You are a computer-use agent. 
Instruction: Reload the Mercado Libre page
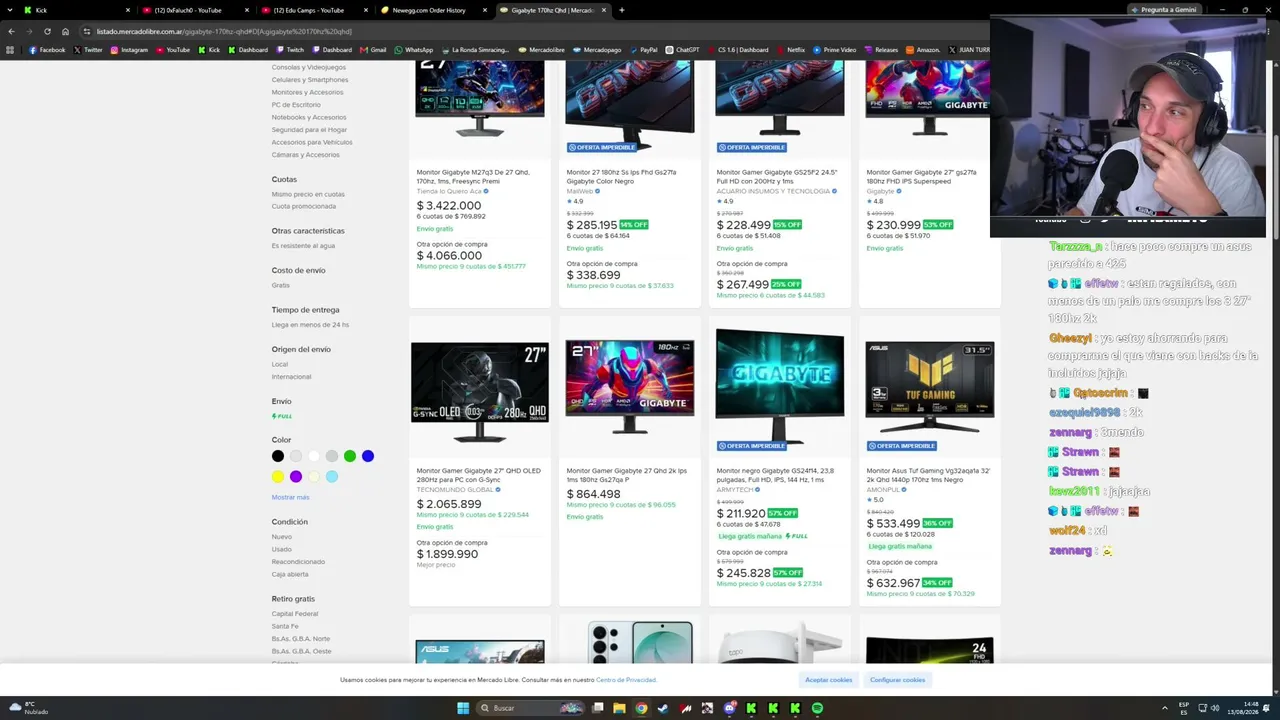46,31
